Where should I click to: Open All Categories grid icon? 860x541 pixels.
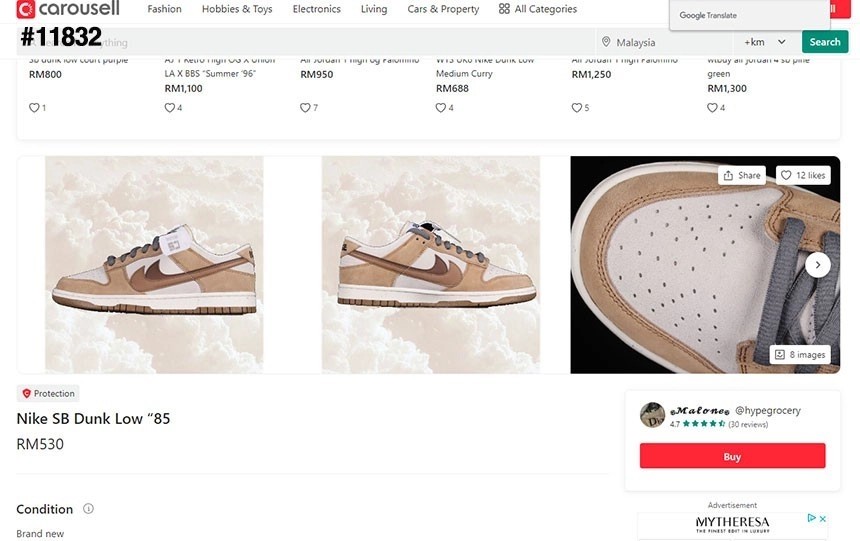(504, 9)
